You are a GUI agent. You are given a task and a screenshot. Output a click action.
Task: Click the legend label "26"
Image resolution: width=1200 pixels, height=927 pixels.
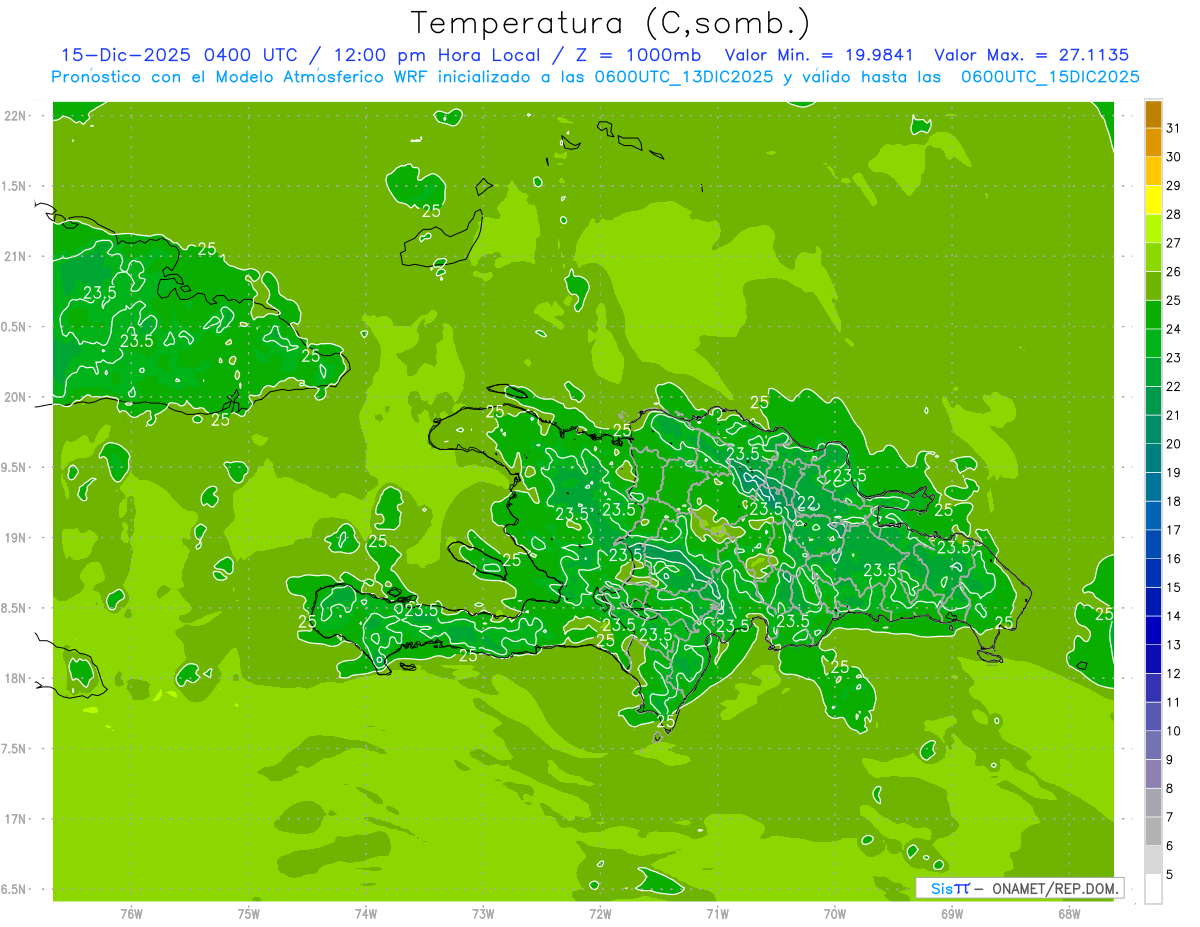(x=1174, y=272)
